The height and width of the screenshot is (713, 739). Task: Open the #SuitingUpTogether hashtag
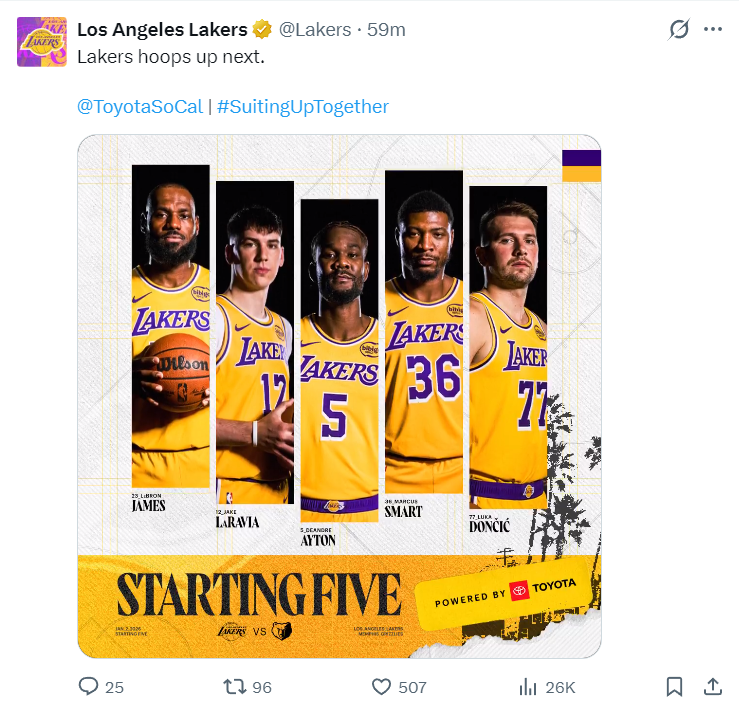pyautogui.click(x=302, y=106)
